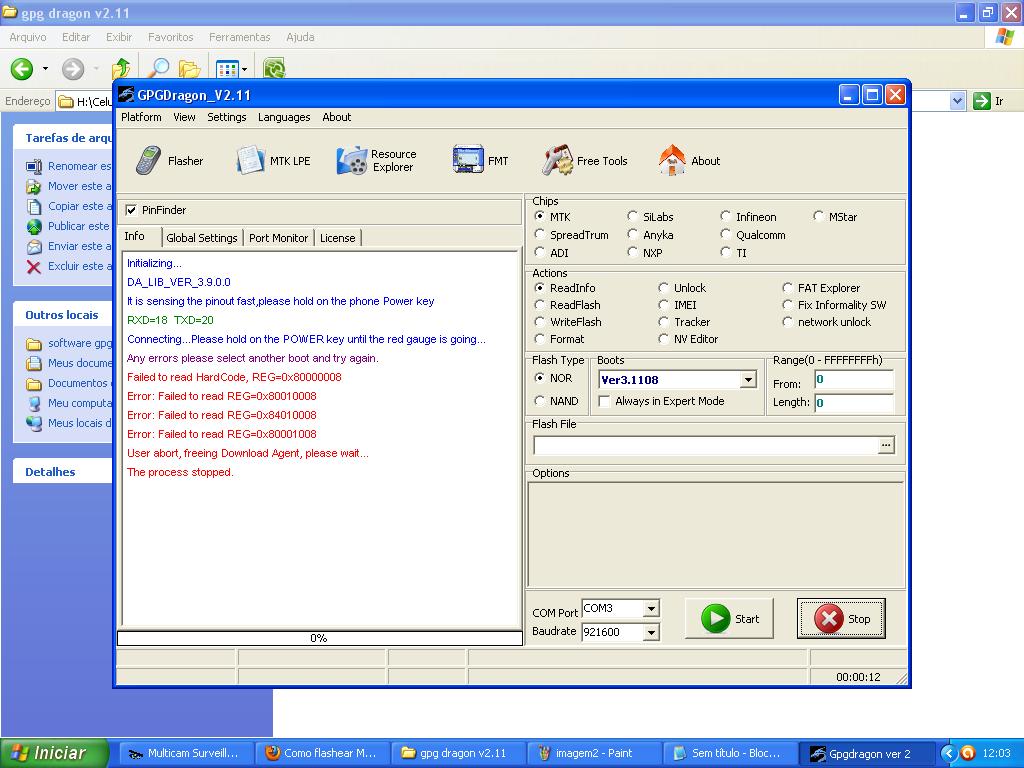Click the Search magnifier in Explorer toolbar

158,69
